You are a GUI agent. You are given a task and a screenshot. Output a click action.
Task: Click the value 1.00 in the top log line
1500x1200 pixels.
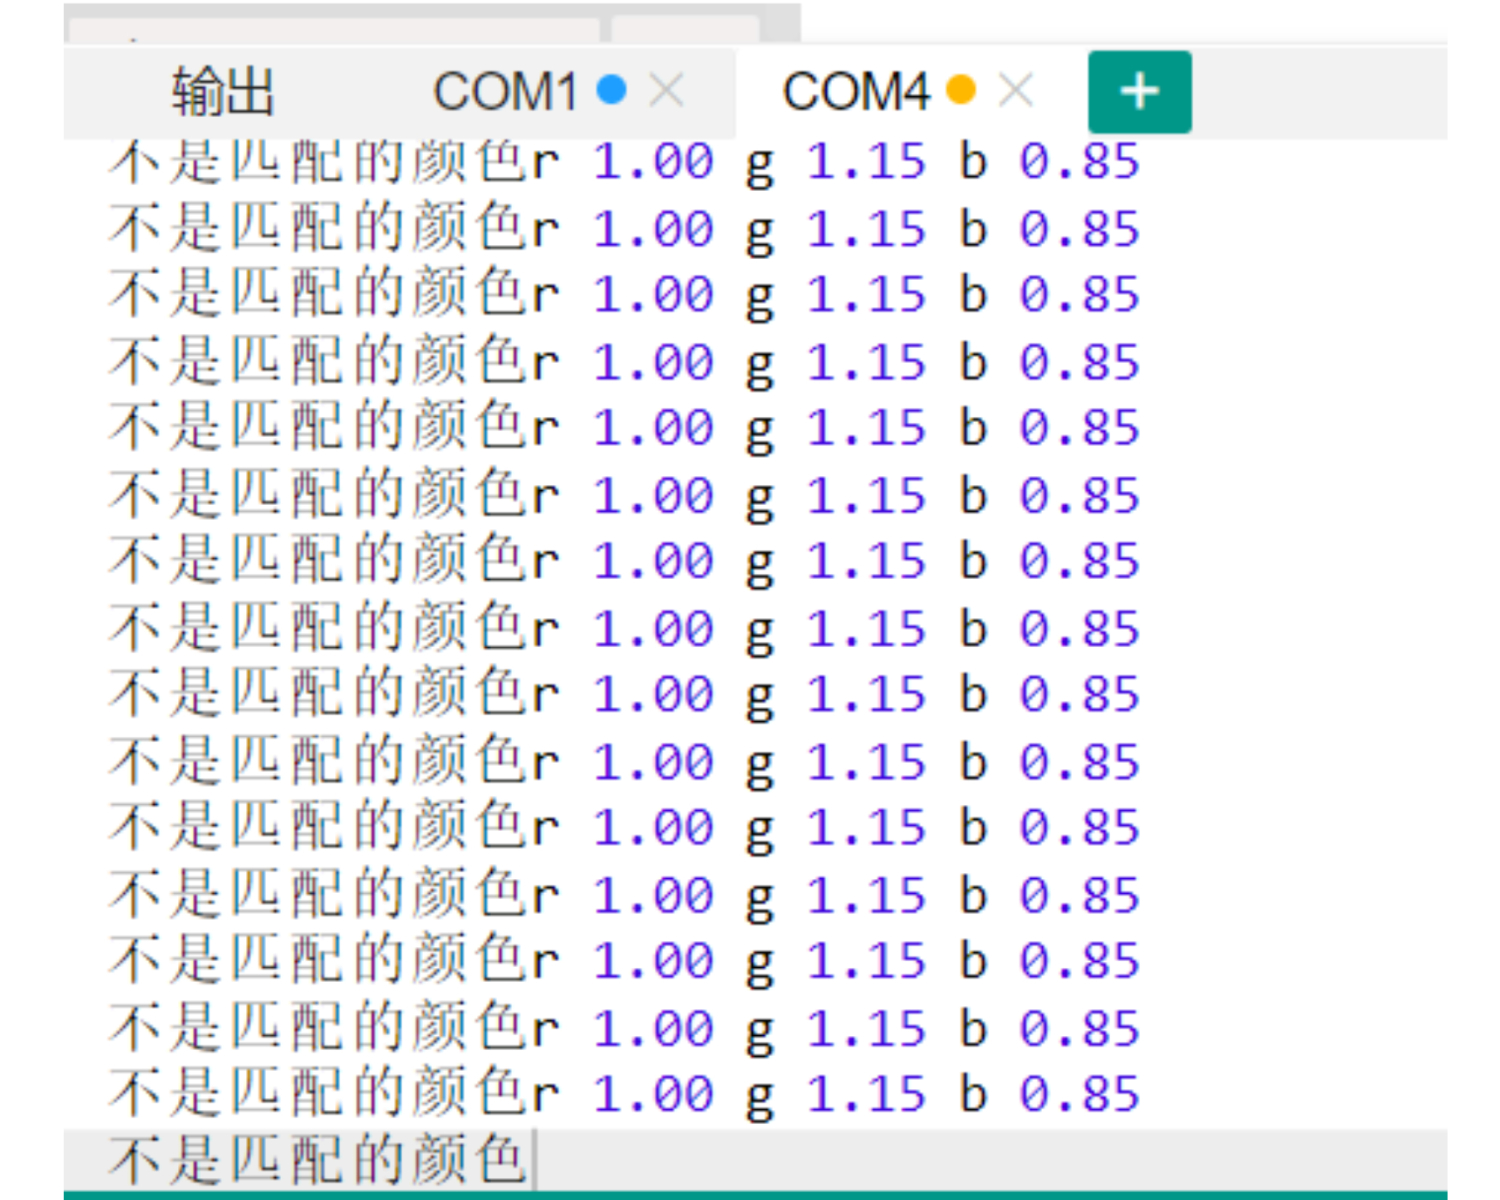point(655,162)
